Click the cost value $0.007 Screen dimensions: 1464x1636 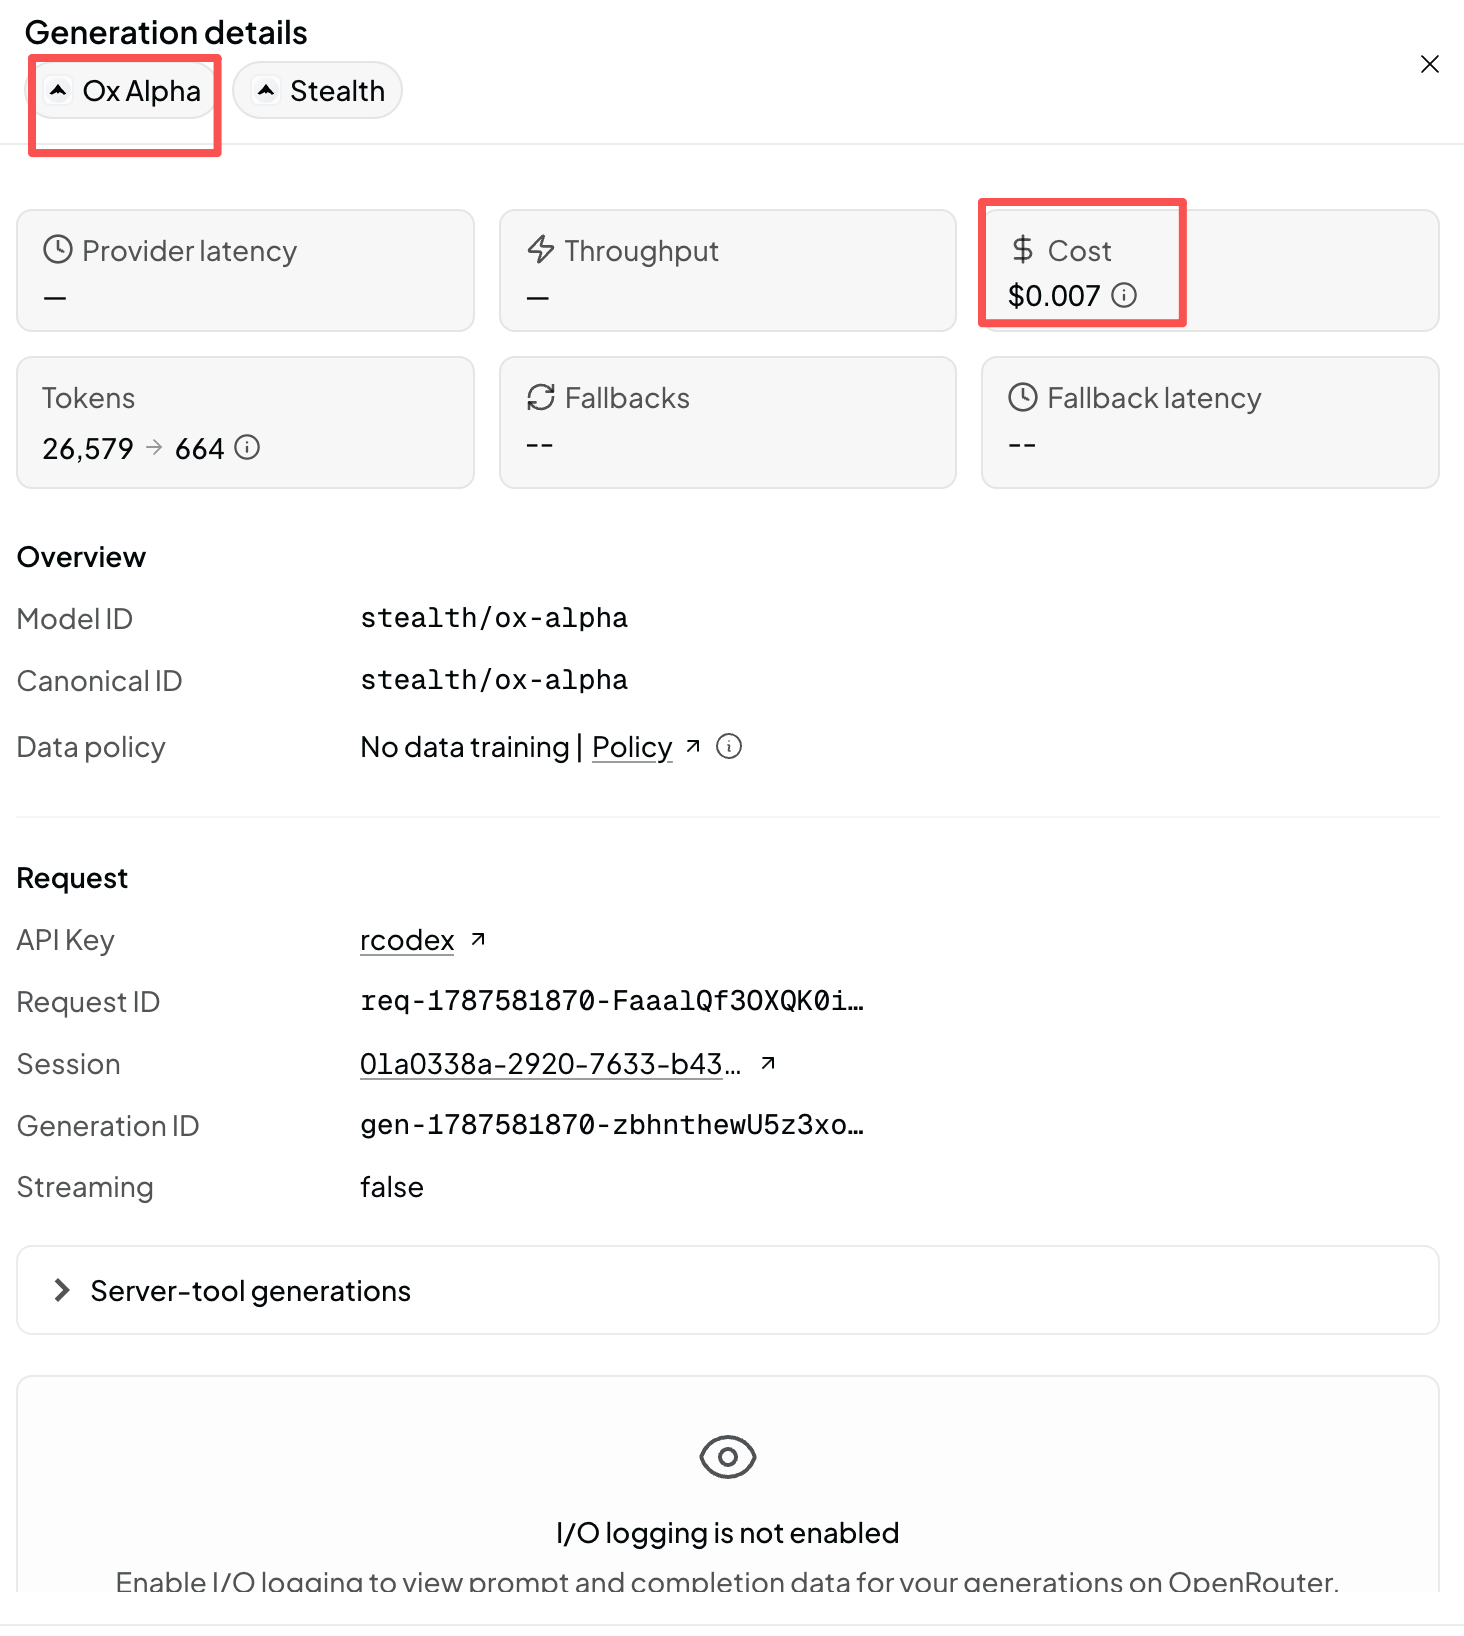[1054, 296]
